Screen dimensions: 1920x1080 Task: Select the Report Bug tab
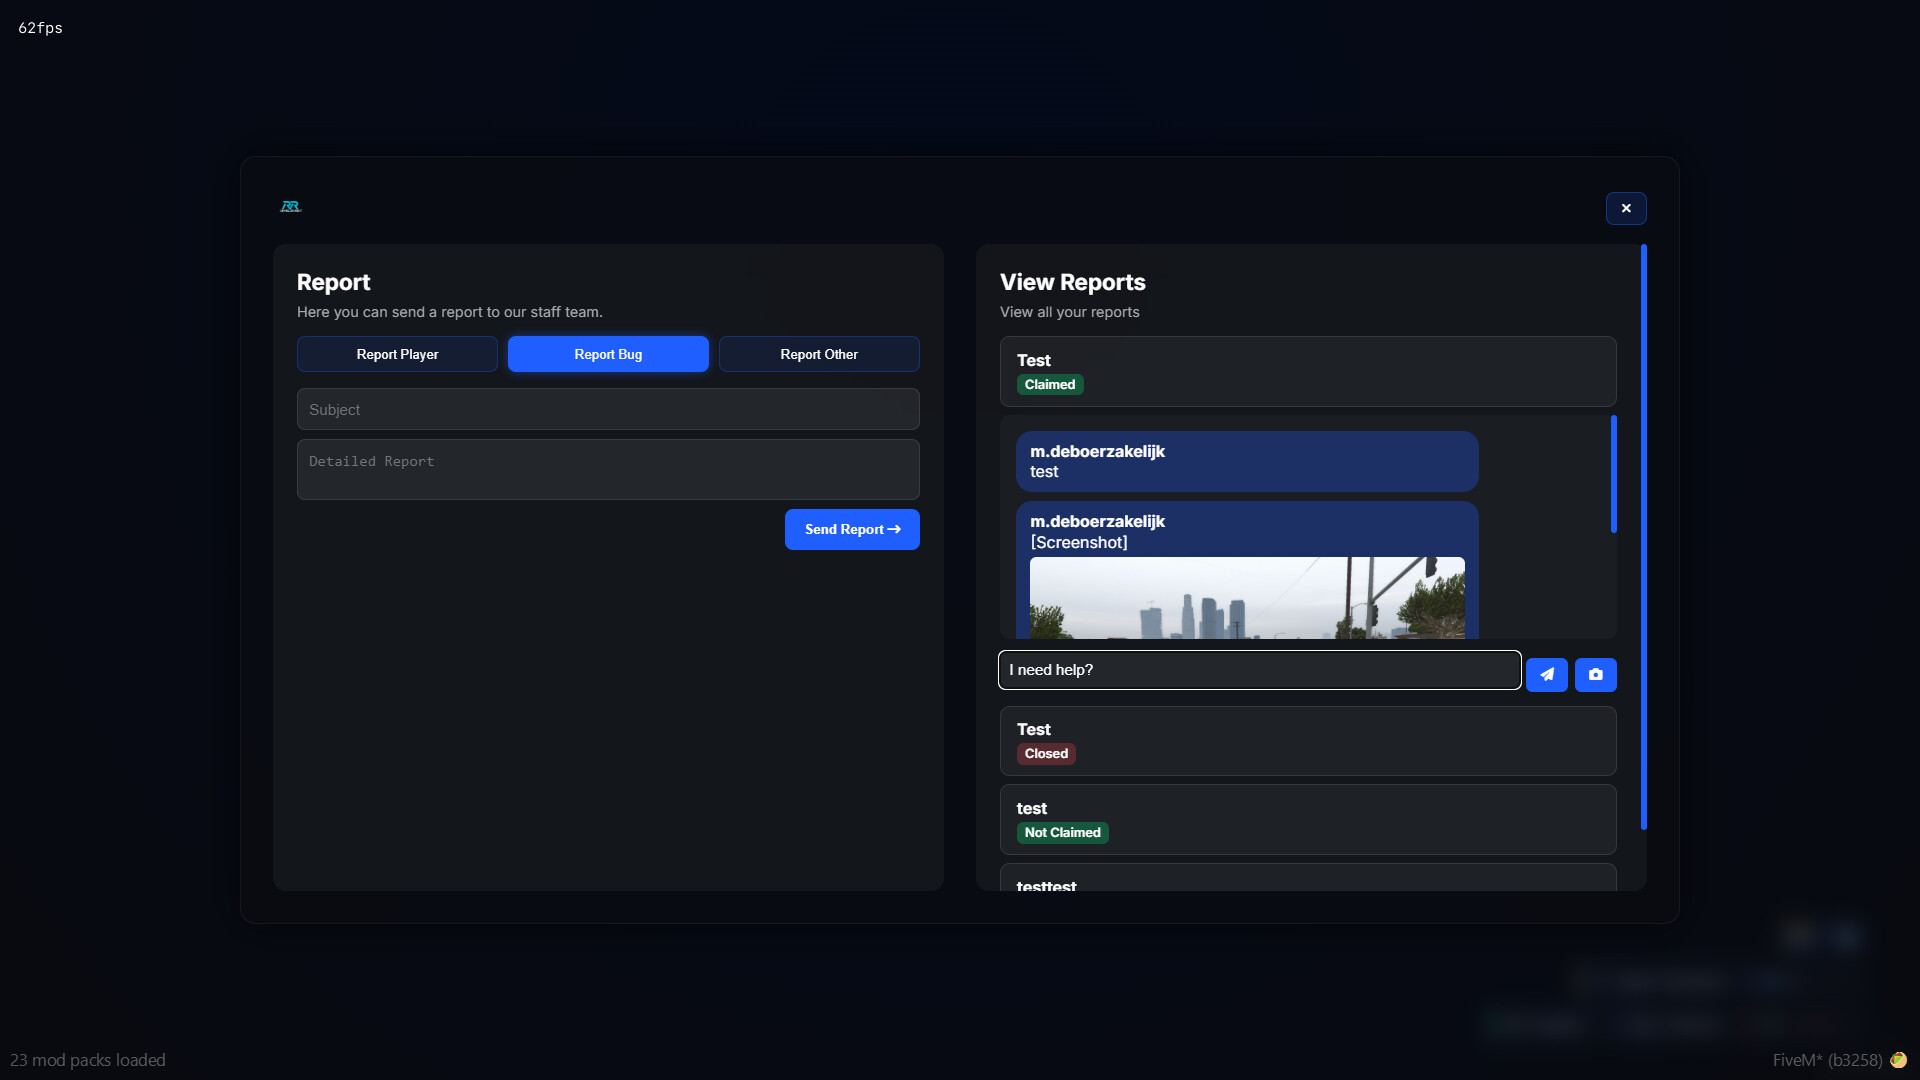pos(608,354)
